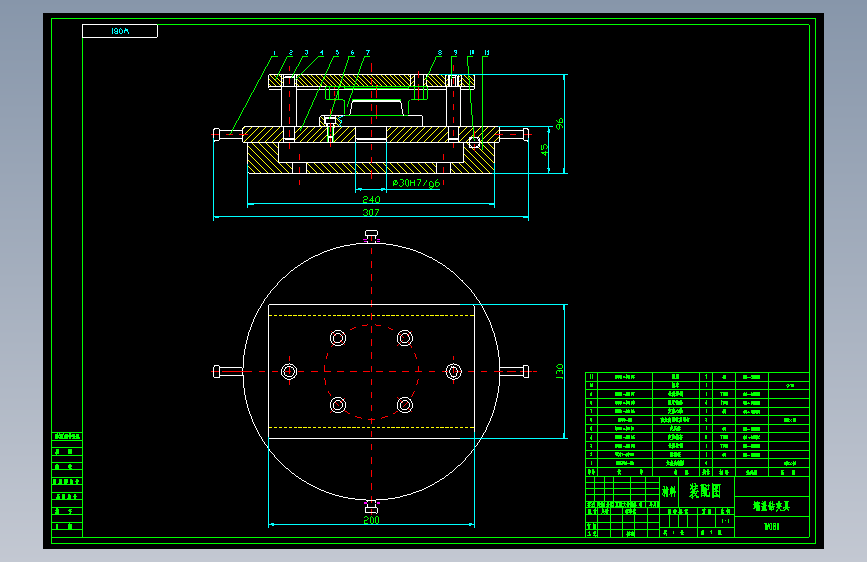Click the far-right bolt hole on centerline
867x562 pixels.
pyautogui.click(x=453, y=371)
